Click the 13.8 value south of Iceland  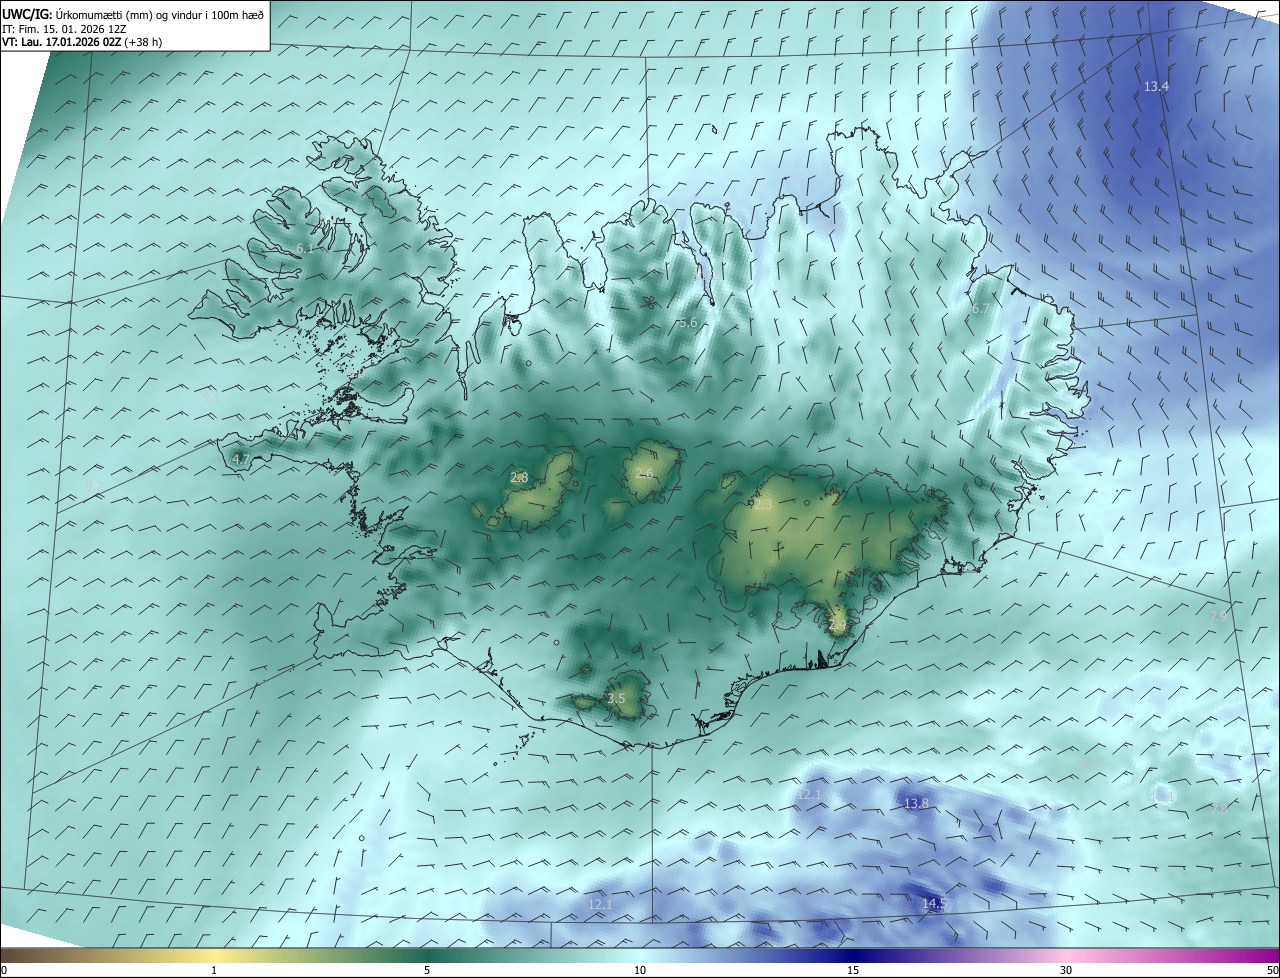tap(916, 803)
